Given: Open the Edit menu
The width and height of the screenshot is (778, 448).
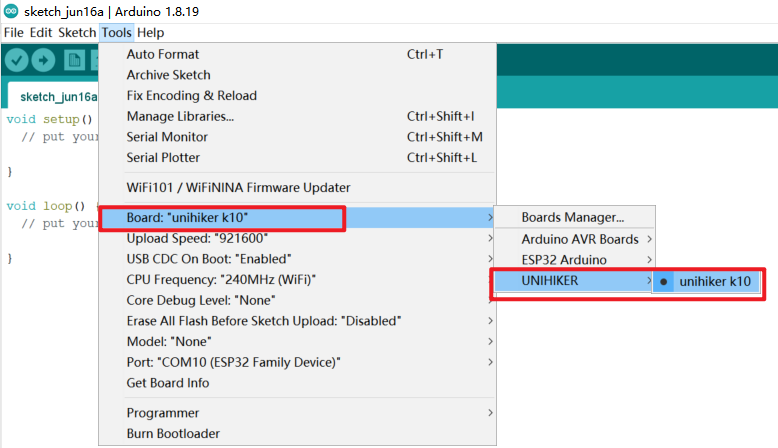Looking at the screenshot, I should click(x=41, y=33).
